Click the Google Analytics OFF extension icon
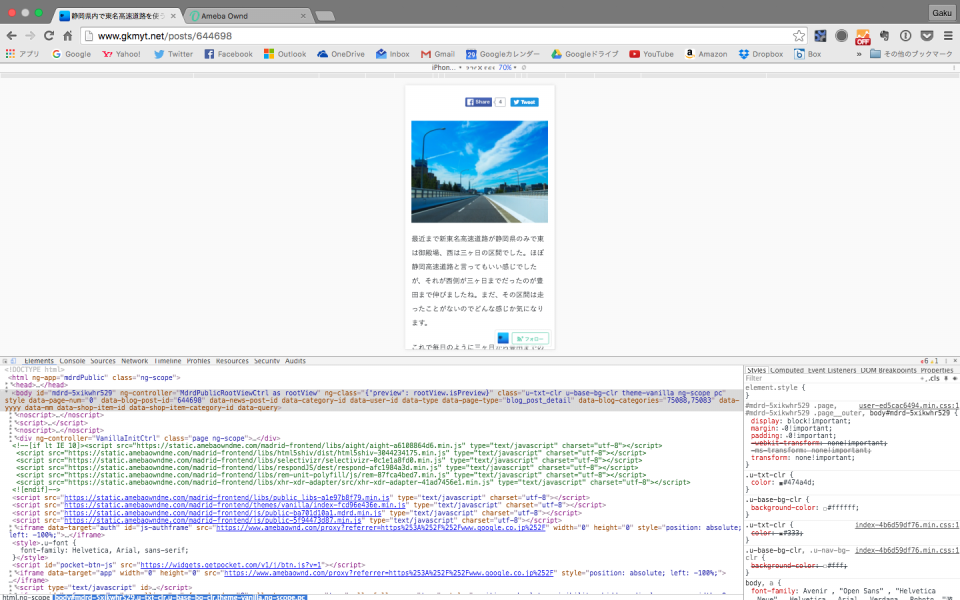960x600 pixels. (x=863, y=37)
